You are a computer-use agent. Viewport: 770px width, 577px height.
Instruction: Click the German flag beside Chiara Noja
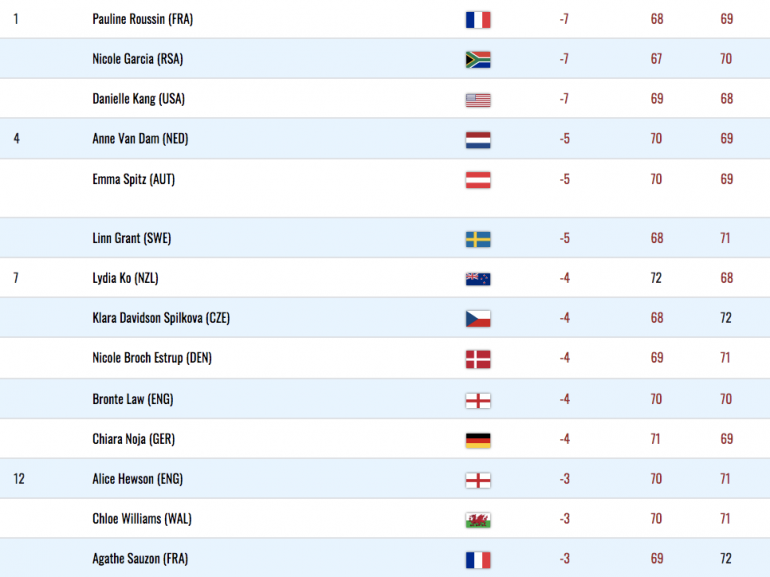click(478, 440)
